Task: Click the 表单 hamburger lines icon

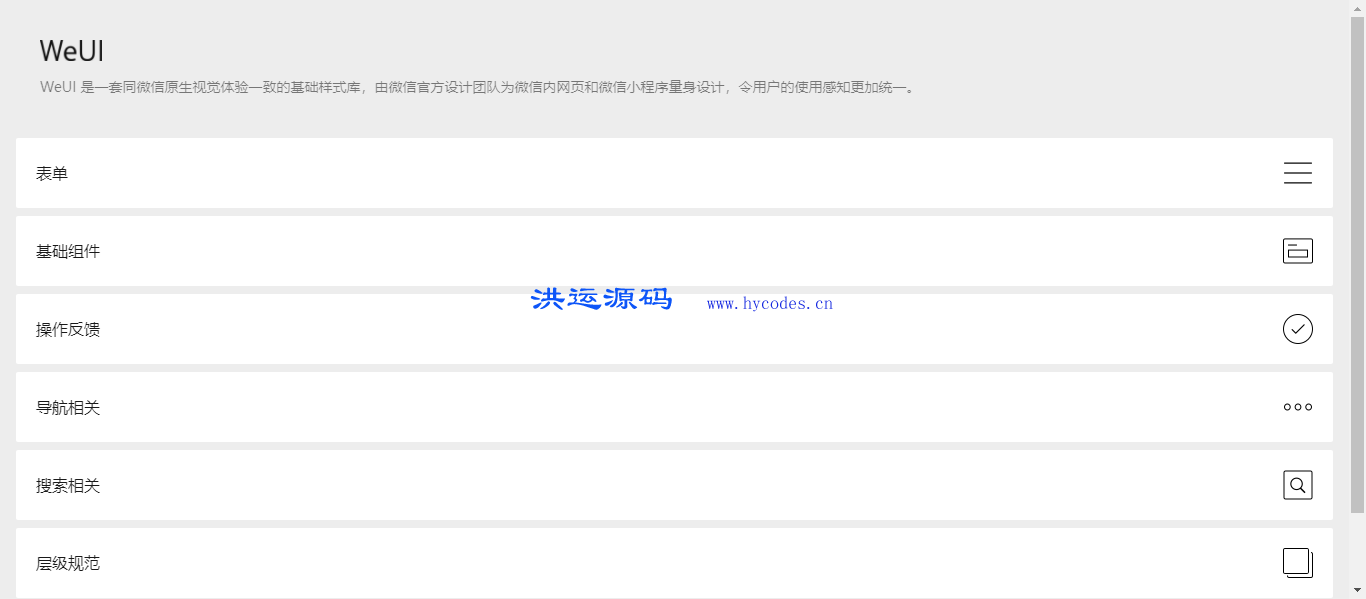Action: coord(1297,173)
